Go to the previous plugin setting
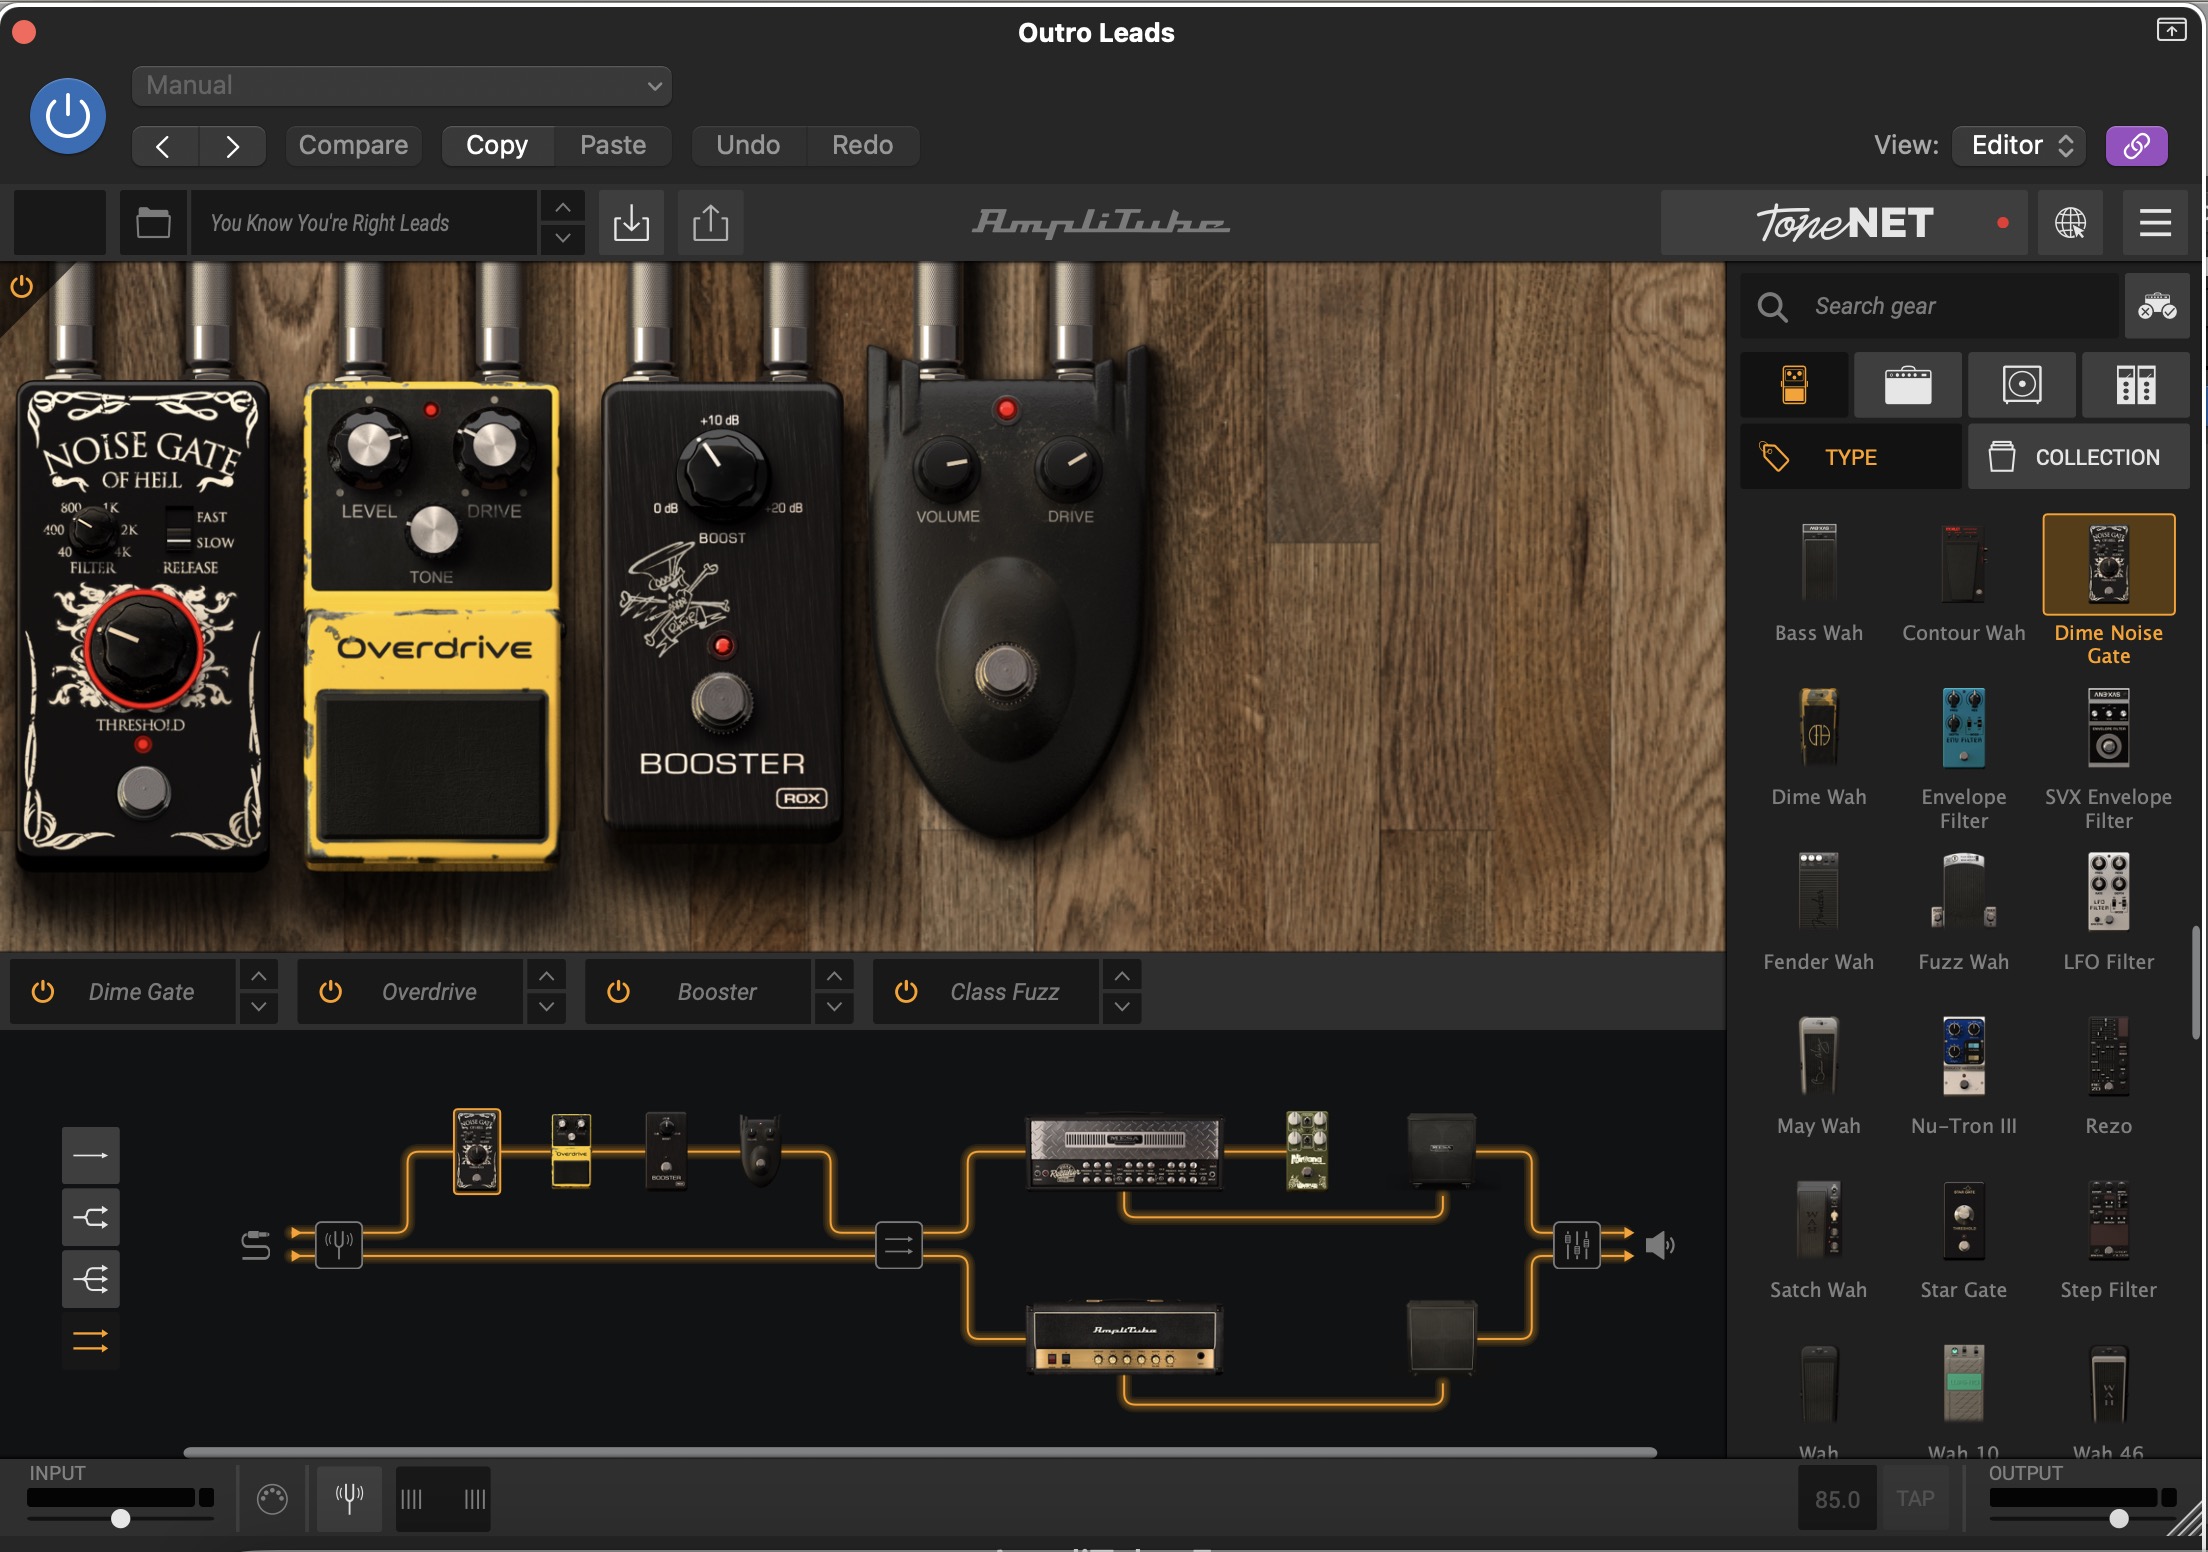The image size is (2208, 1552). pyautogui.click(x=164, y=146)
